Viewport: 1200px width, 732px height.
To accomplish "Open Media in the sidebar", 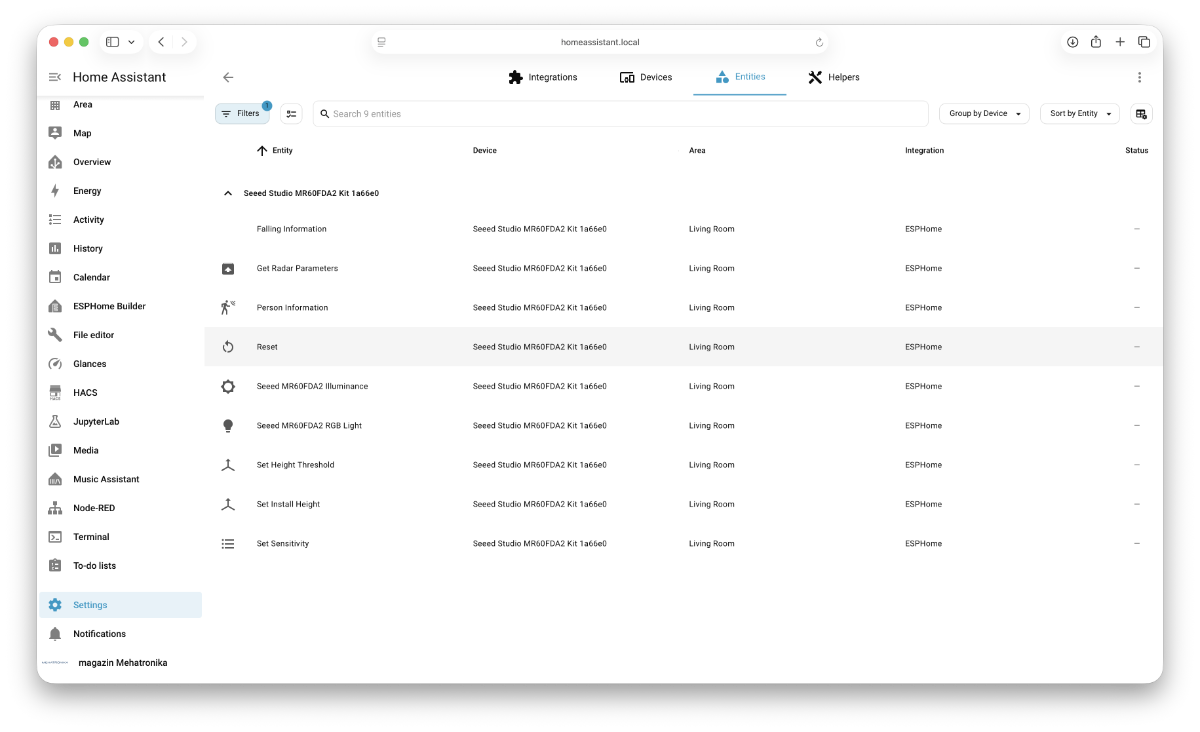I will (x=120, y=450).
